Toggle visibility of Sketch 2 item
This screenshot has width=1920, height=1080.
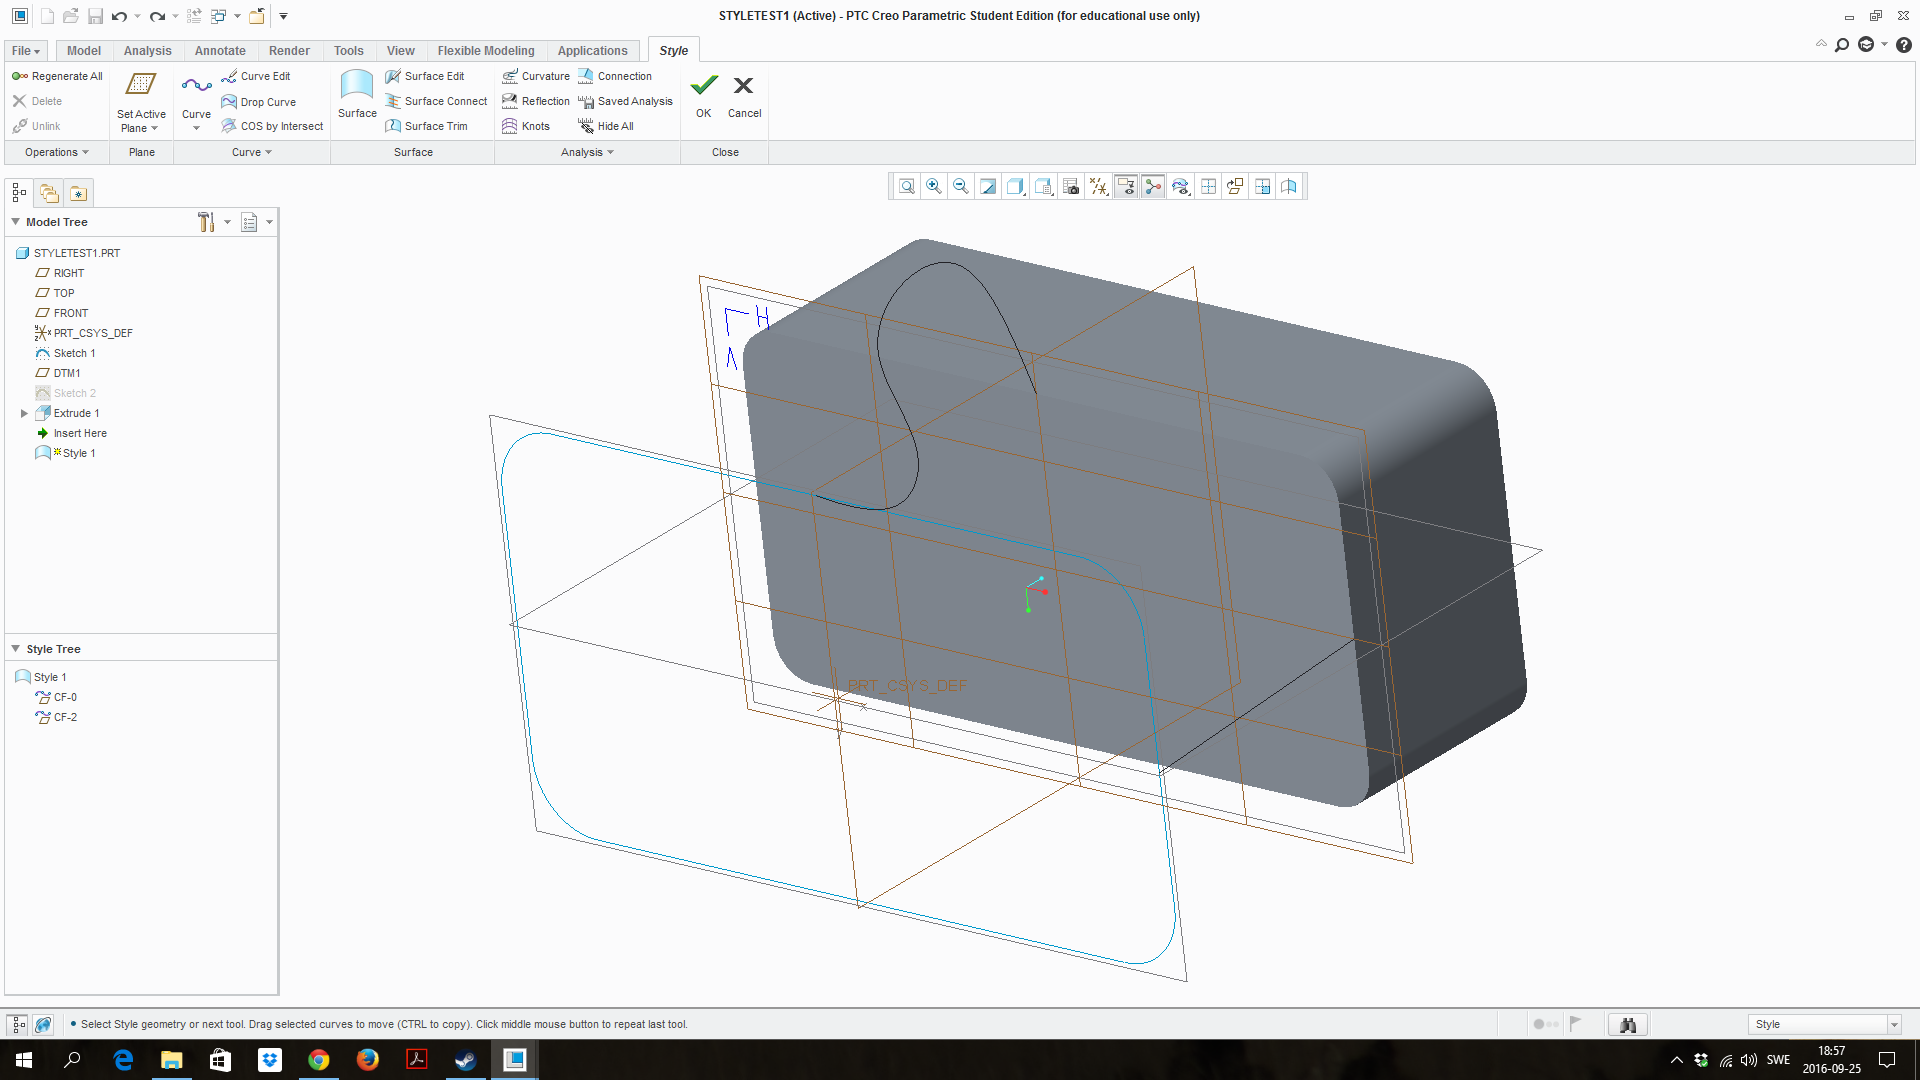click(x=71, y=393)
